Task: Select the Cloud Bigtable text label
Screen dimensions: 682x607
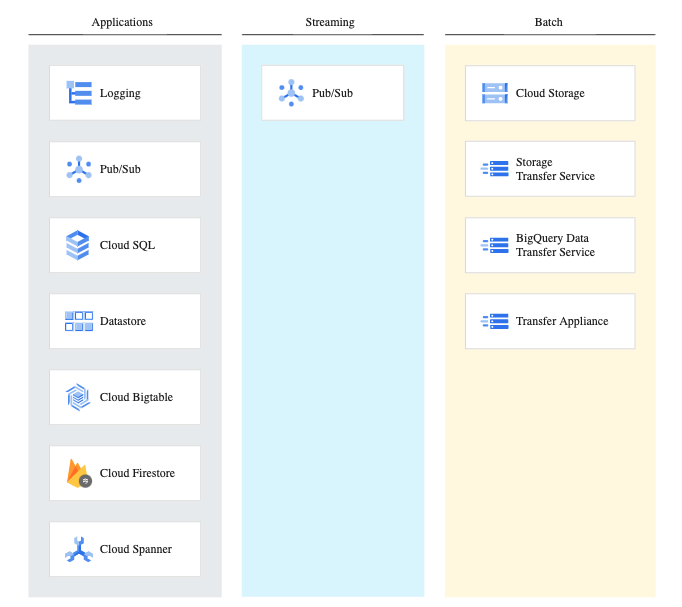Action: tap(136, 397)
